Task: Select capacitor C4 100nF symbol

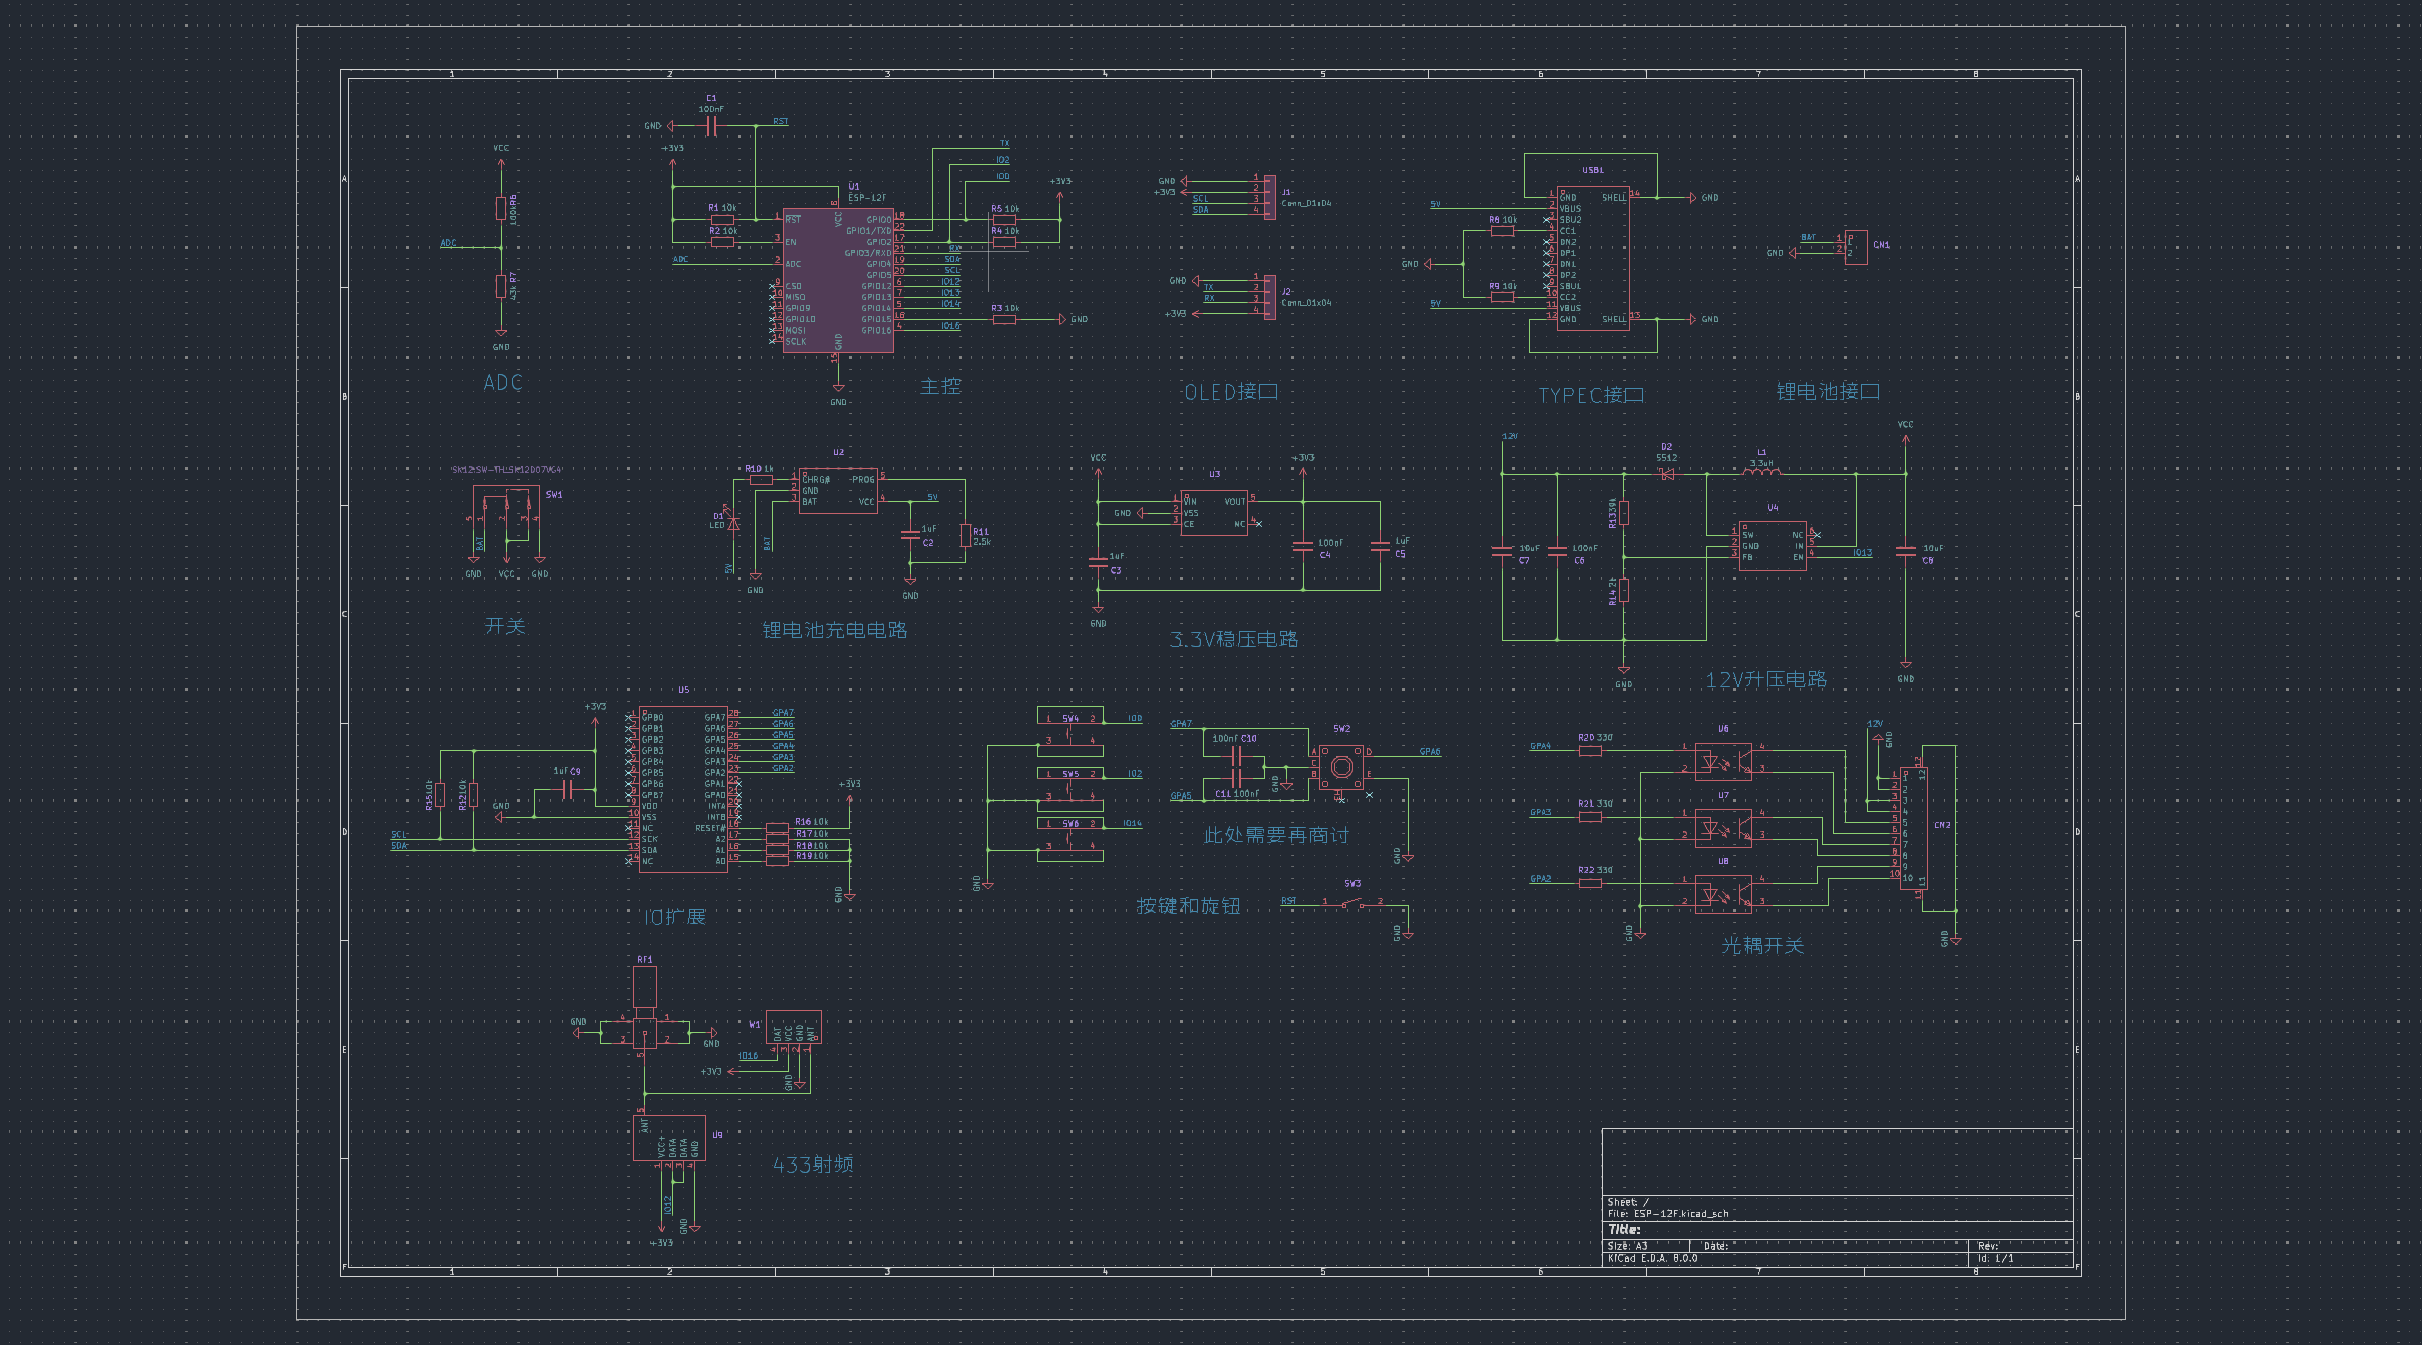Action: 1303,546
